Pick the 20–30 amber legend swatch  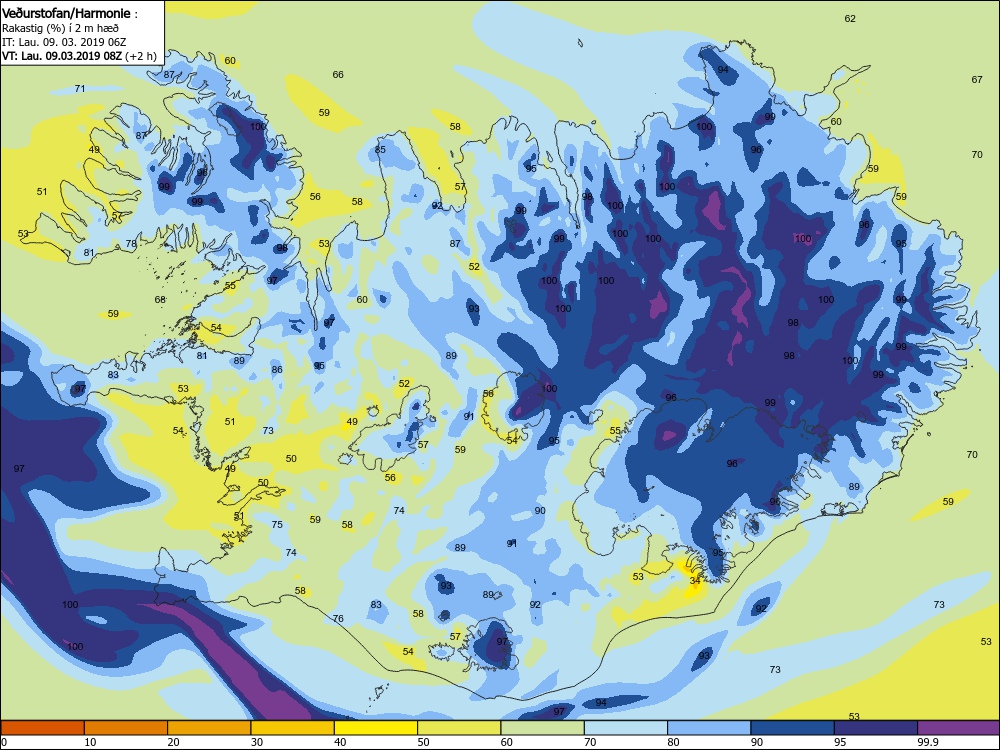[209, 728]
